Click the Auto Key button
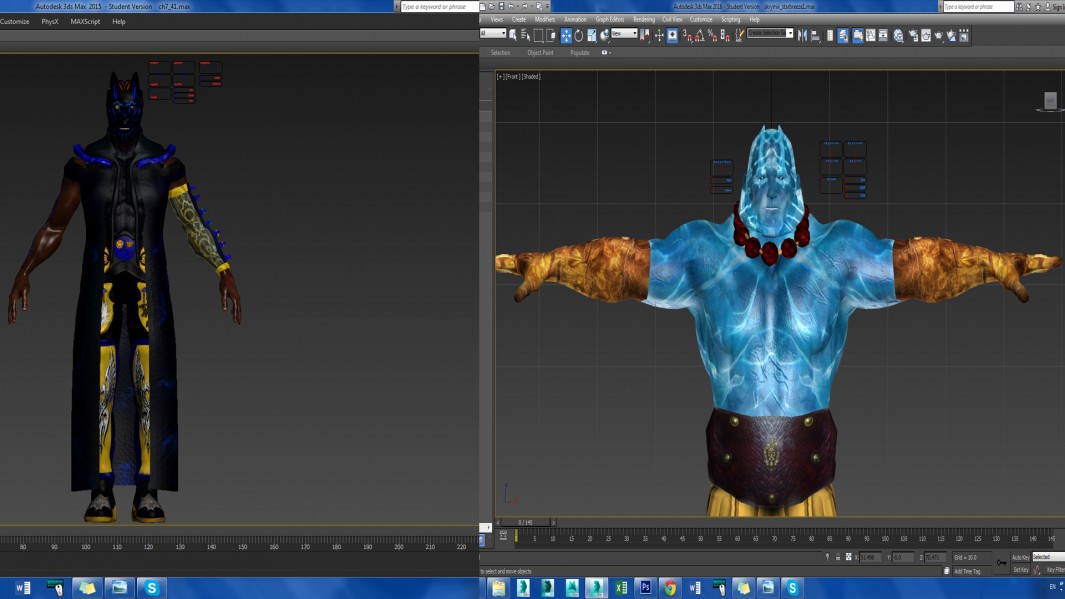The image size is (1065, 599). tap(1021, 558)
